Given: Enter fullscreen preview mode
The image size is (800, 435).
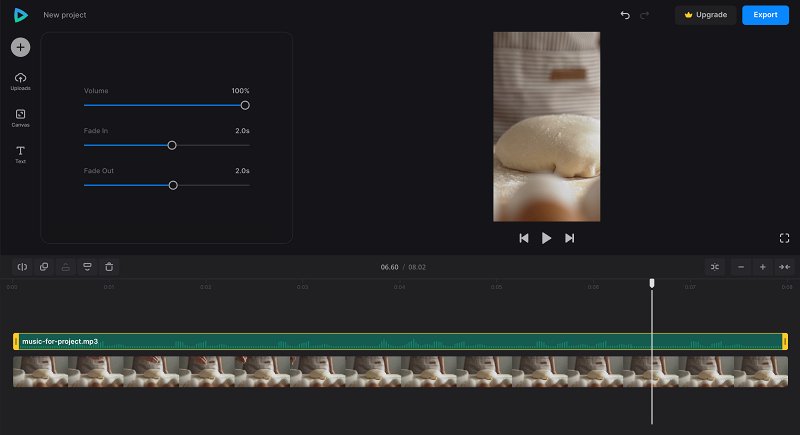Looking at the screenshot, I should 784,238.
